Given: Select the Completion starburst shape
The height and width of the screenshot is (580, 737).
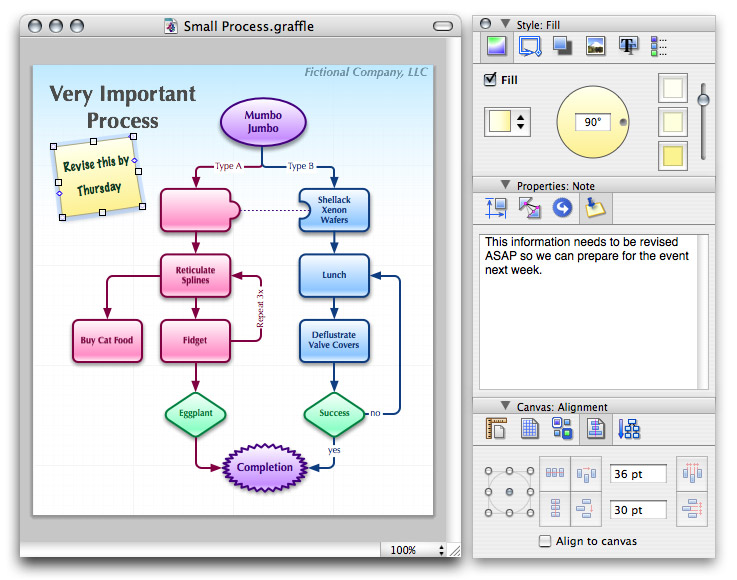Looking at the screenshot, I should coord(265,468).
